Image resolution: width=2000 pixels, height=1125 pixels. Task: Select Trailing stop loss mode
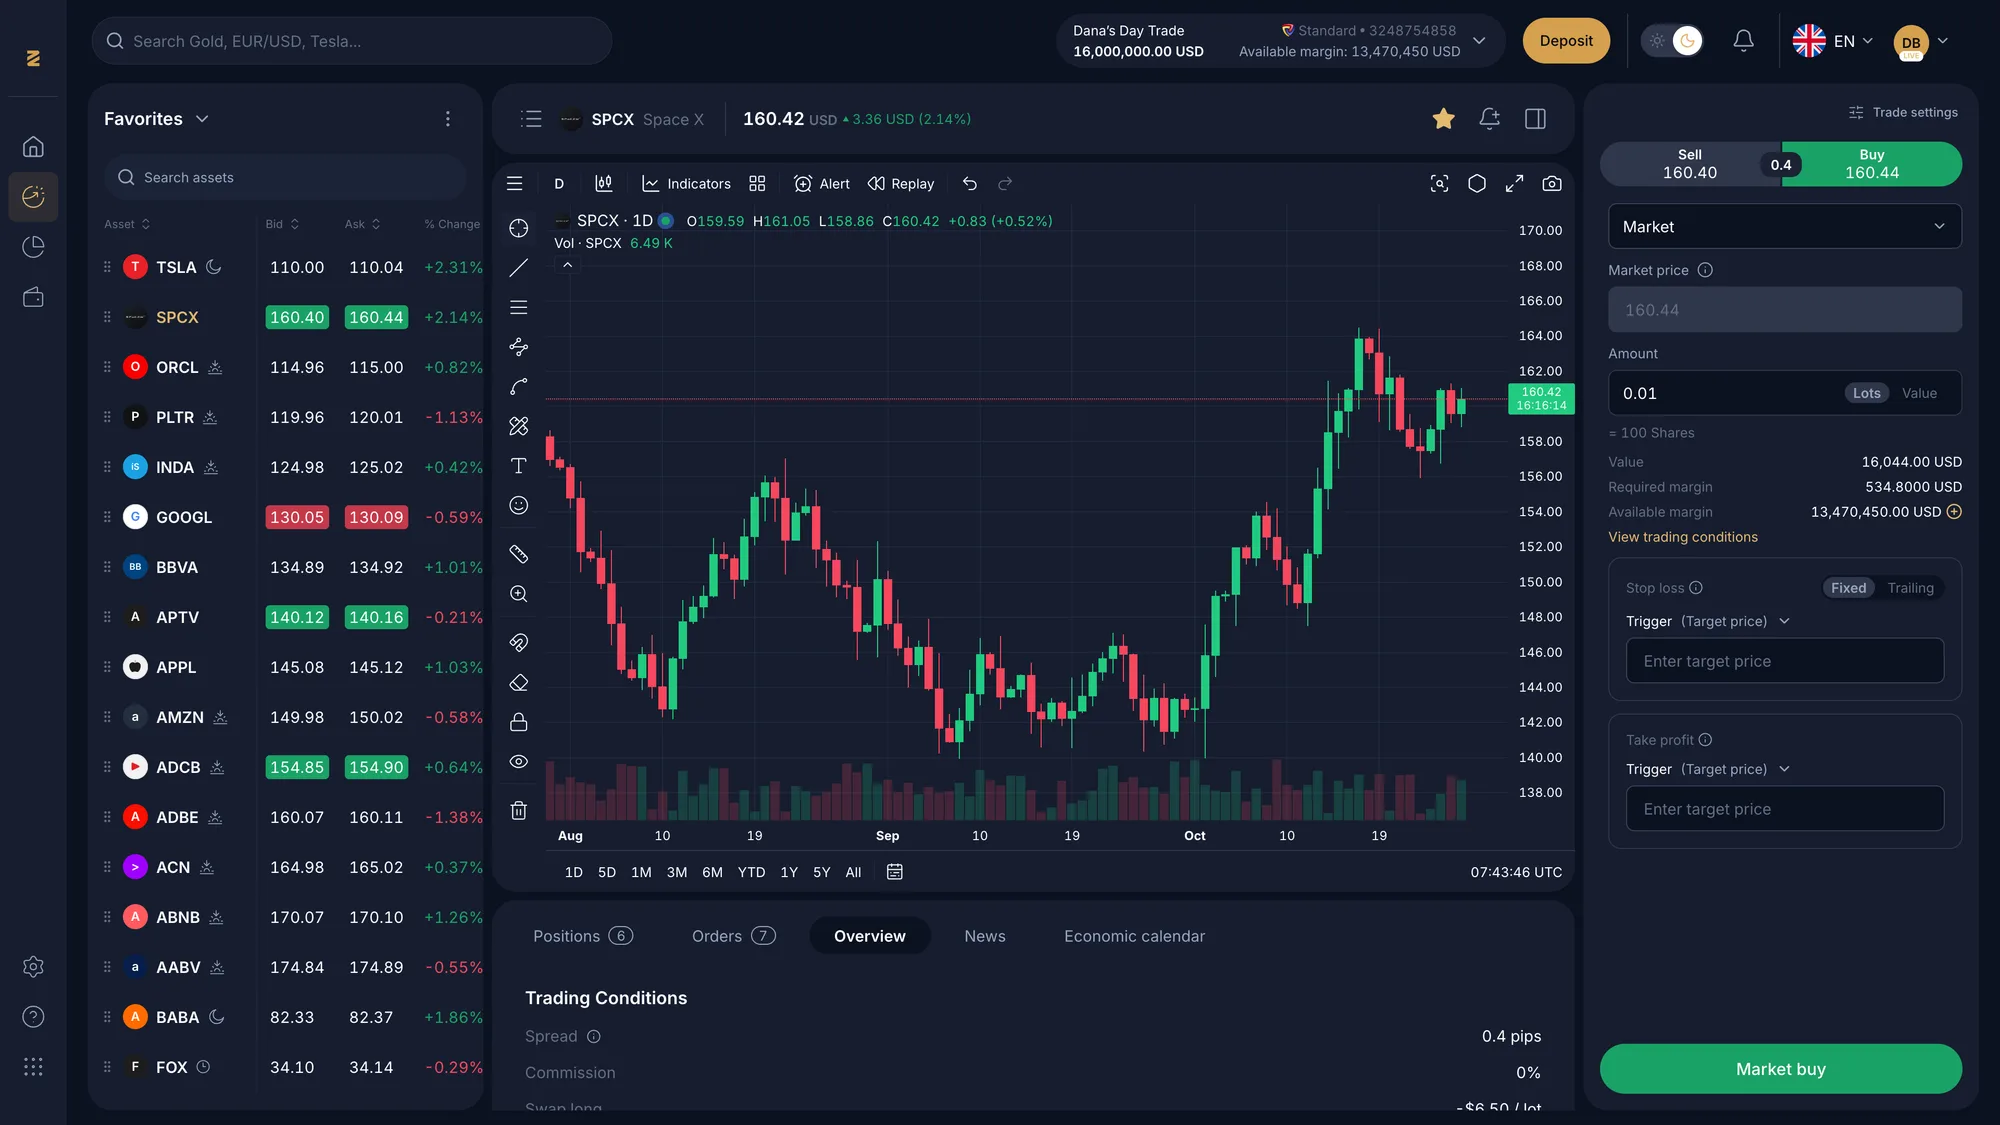coord(1910,588)
